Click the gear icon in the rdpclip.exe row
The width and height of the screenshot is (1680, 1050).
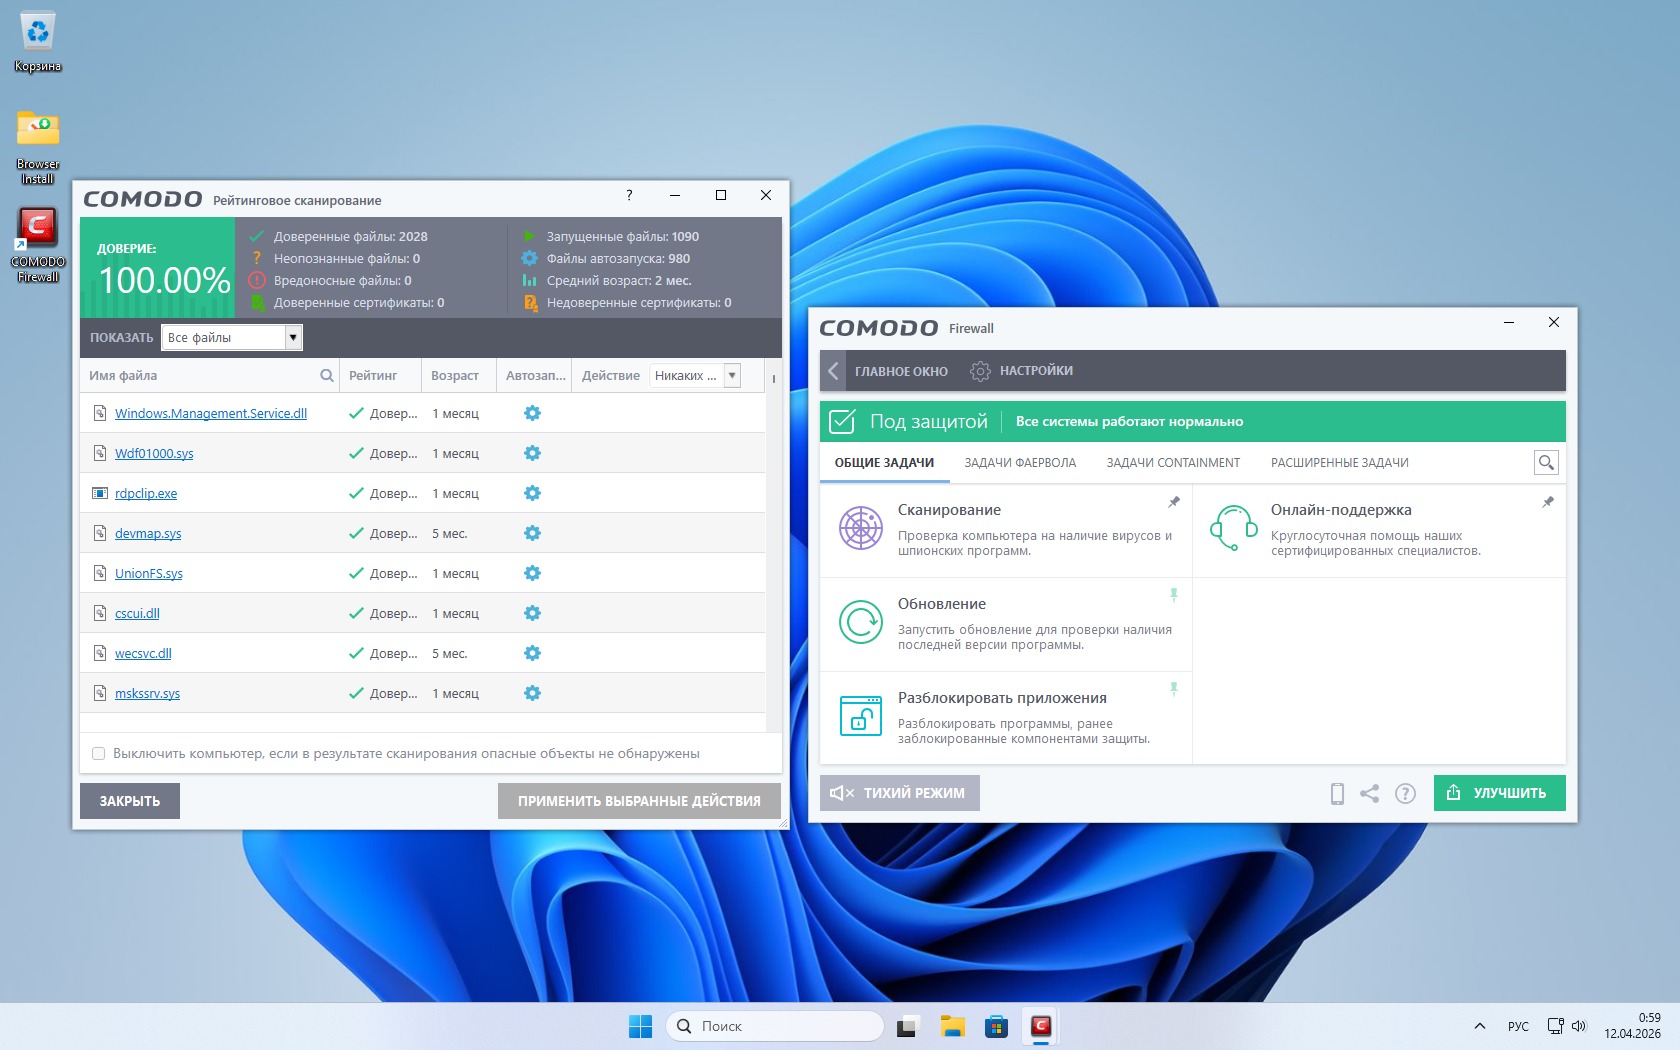[532, 493]
